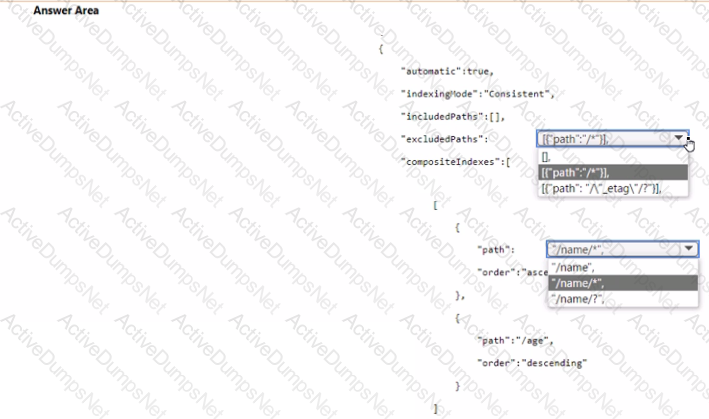Screen dimensions: 709x419
Task: Open the composite index path dropdown arrow
Action: click(689, 249)
